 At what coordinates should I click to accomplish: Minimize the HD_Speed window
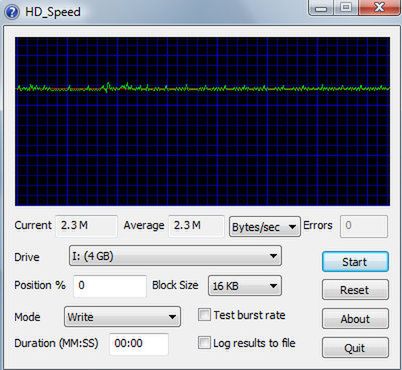pyautogui.click(x=321, y=8)
